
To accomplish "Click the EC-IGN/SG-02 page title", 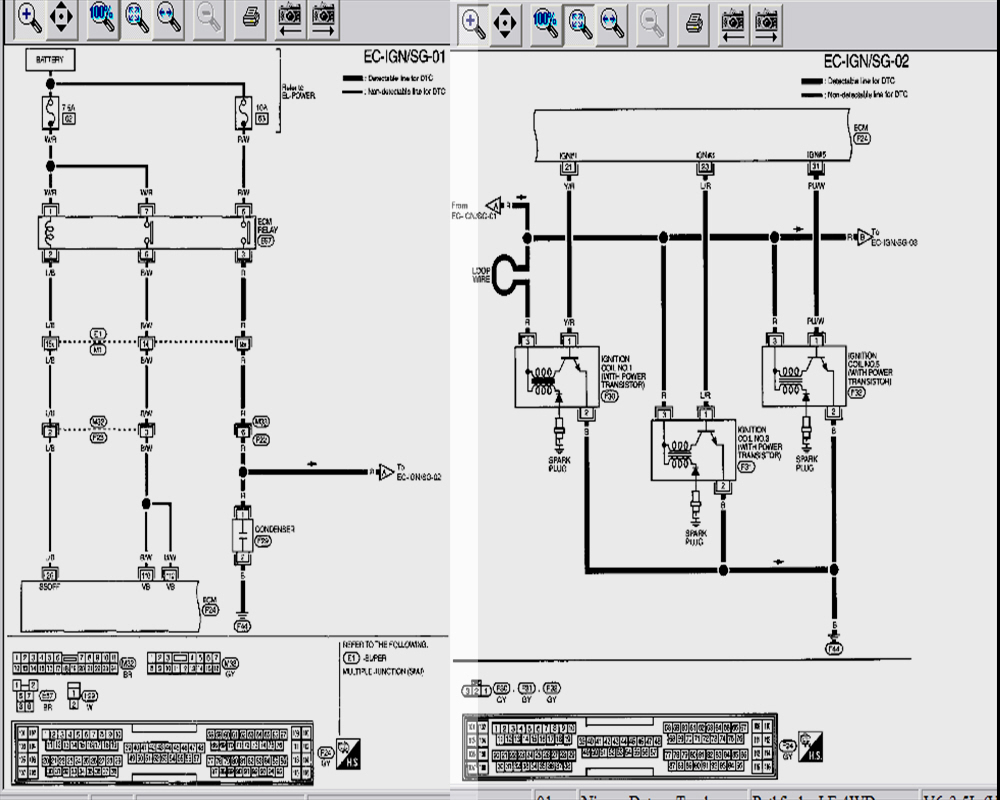I will (866, 61).
